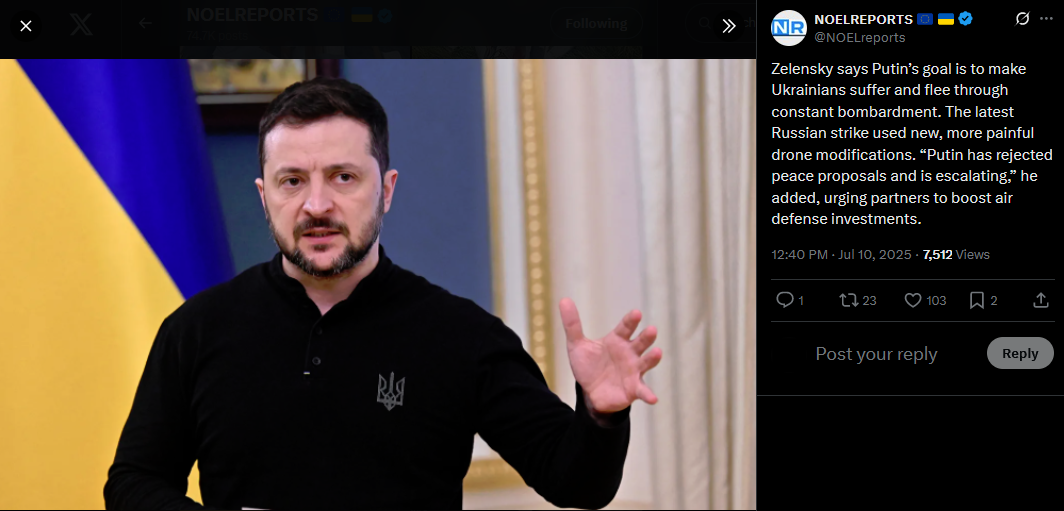Image resolution: width=1064 pixels, height=511 pixels.
Task: Click the dimmed back arrow in background
Action: coord(145,24)
